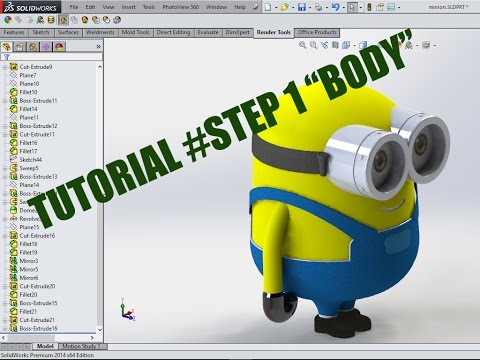The width and height of the screenshot is (480, 360).
Task: Click the Recall Last Render icon
Action: tap(117, 20)
